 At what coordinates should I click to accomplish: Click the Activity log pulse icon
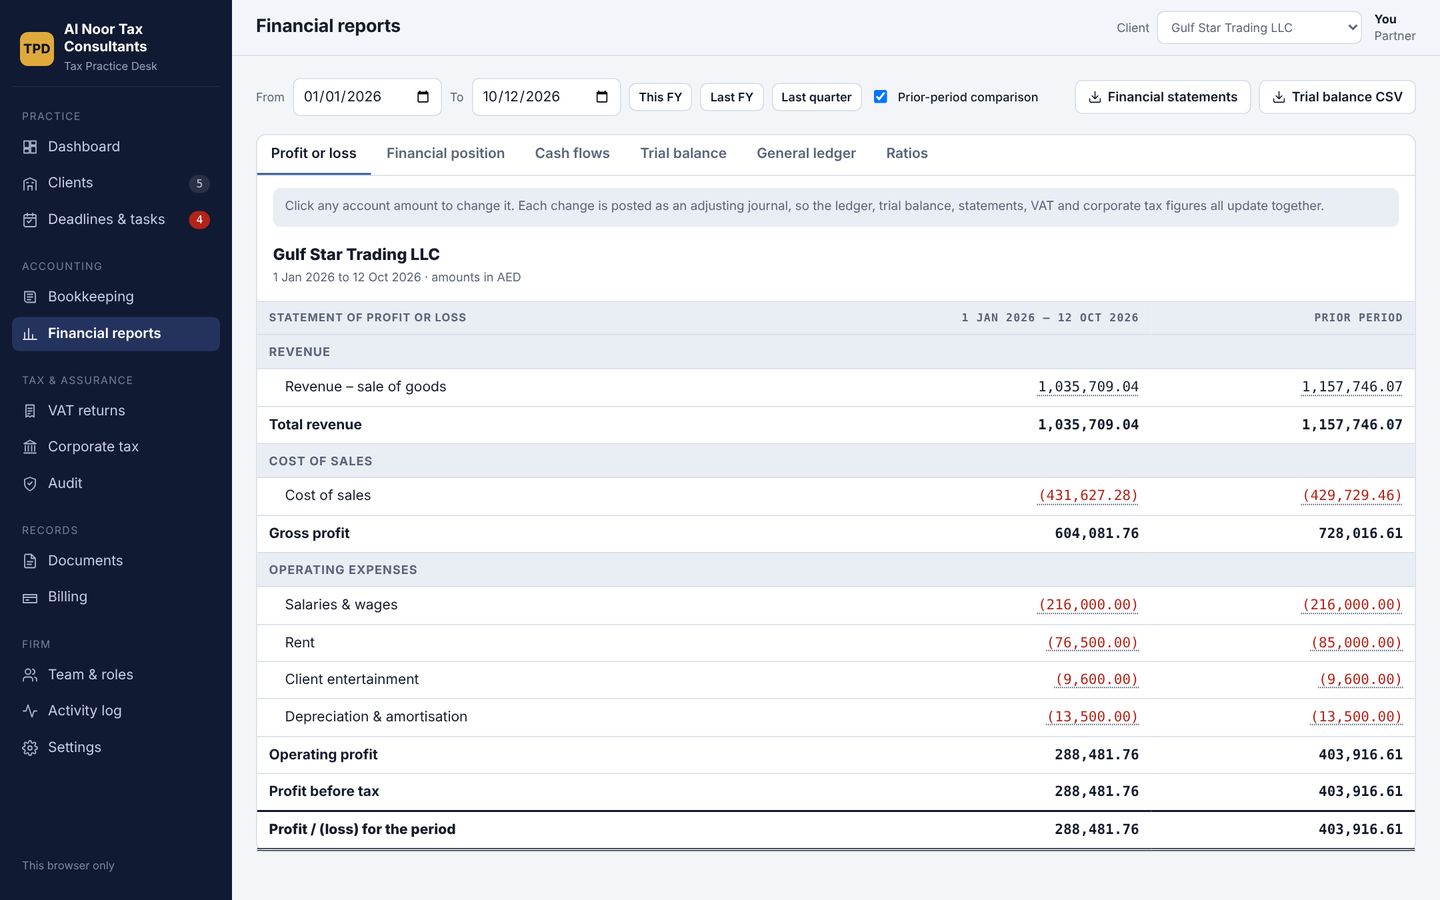pyautogui.click(x=30, y=711)
